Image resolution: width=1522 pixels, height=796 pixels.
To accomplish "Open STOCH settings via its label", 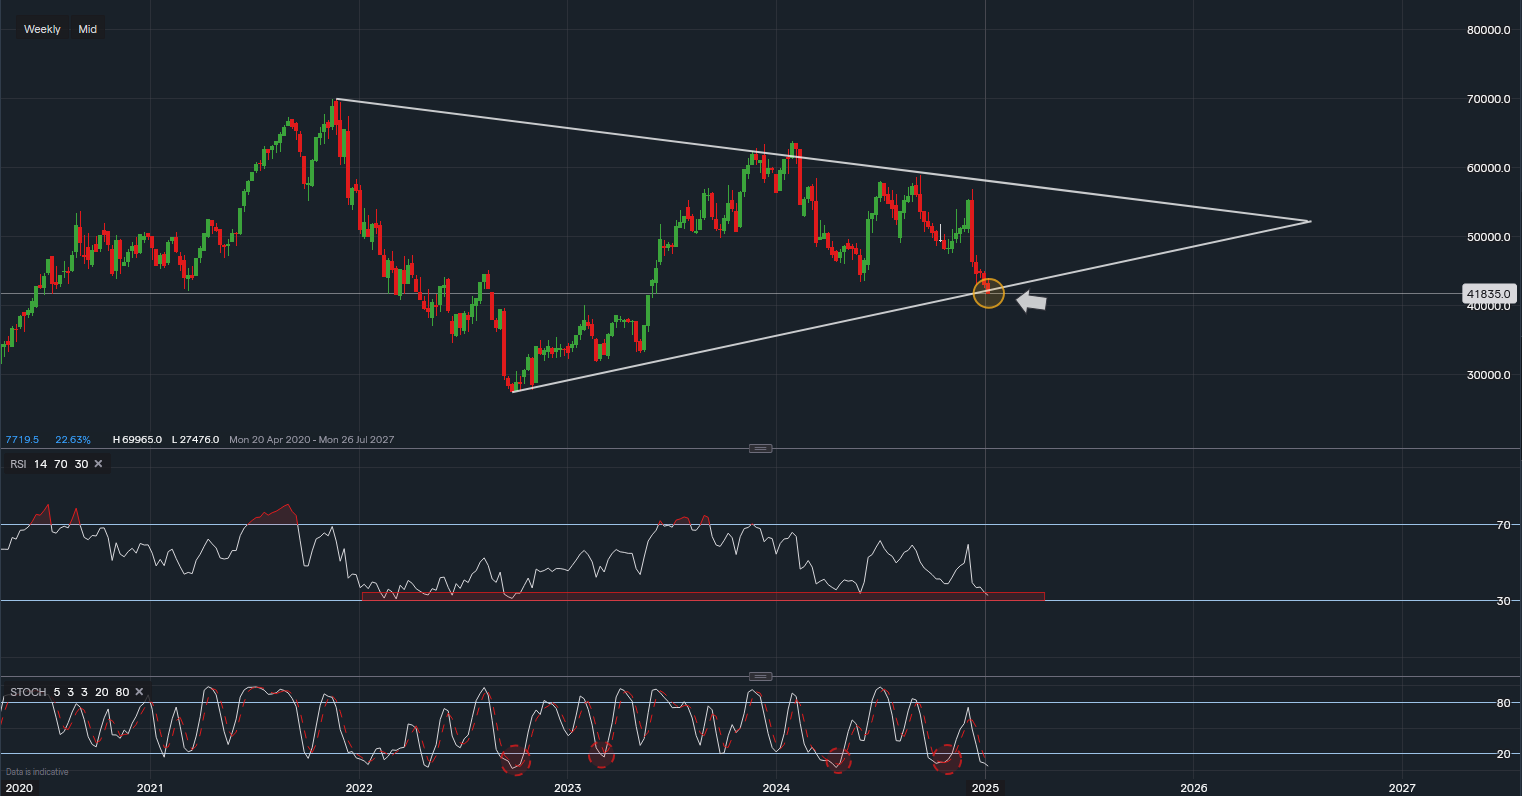I will [x=28, y=692].
